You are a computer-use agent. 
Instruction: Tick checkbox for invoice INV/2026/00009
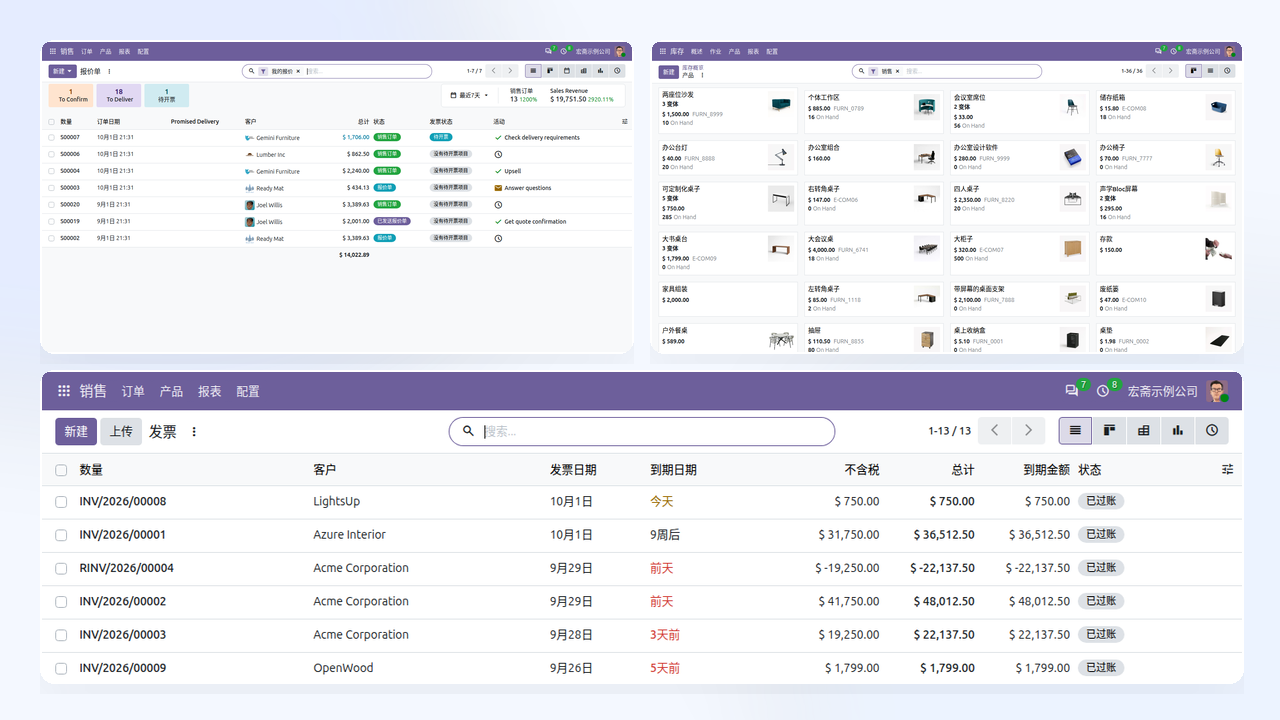[x=61, y=668]
